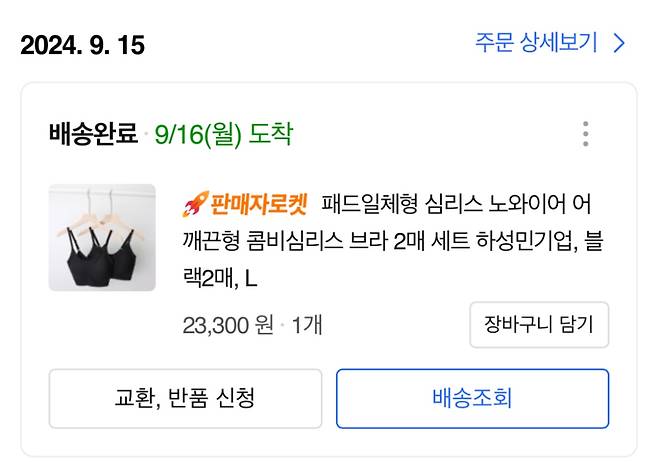Click the 1개 quantity text

(x=306, y=325)
